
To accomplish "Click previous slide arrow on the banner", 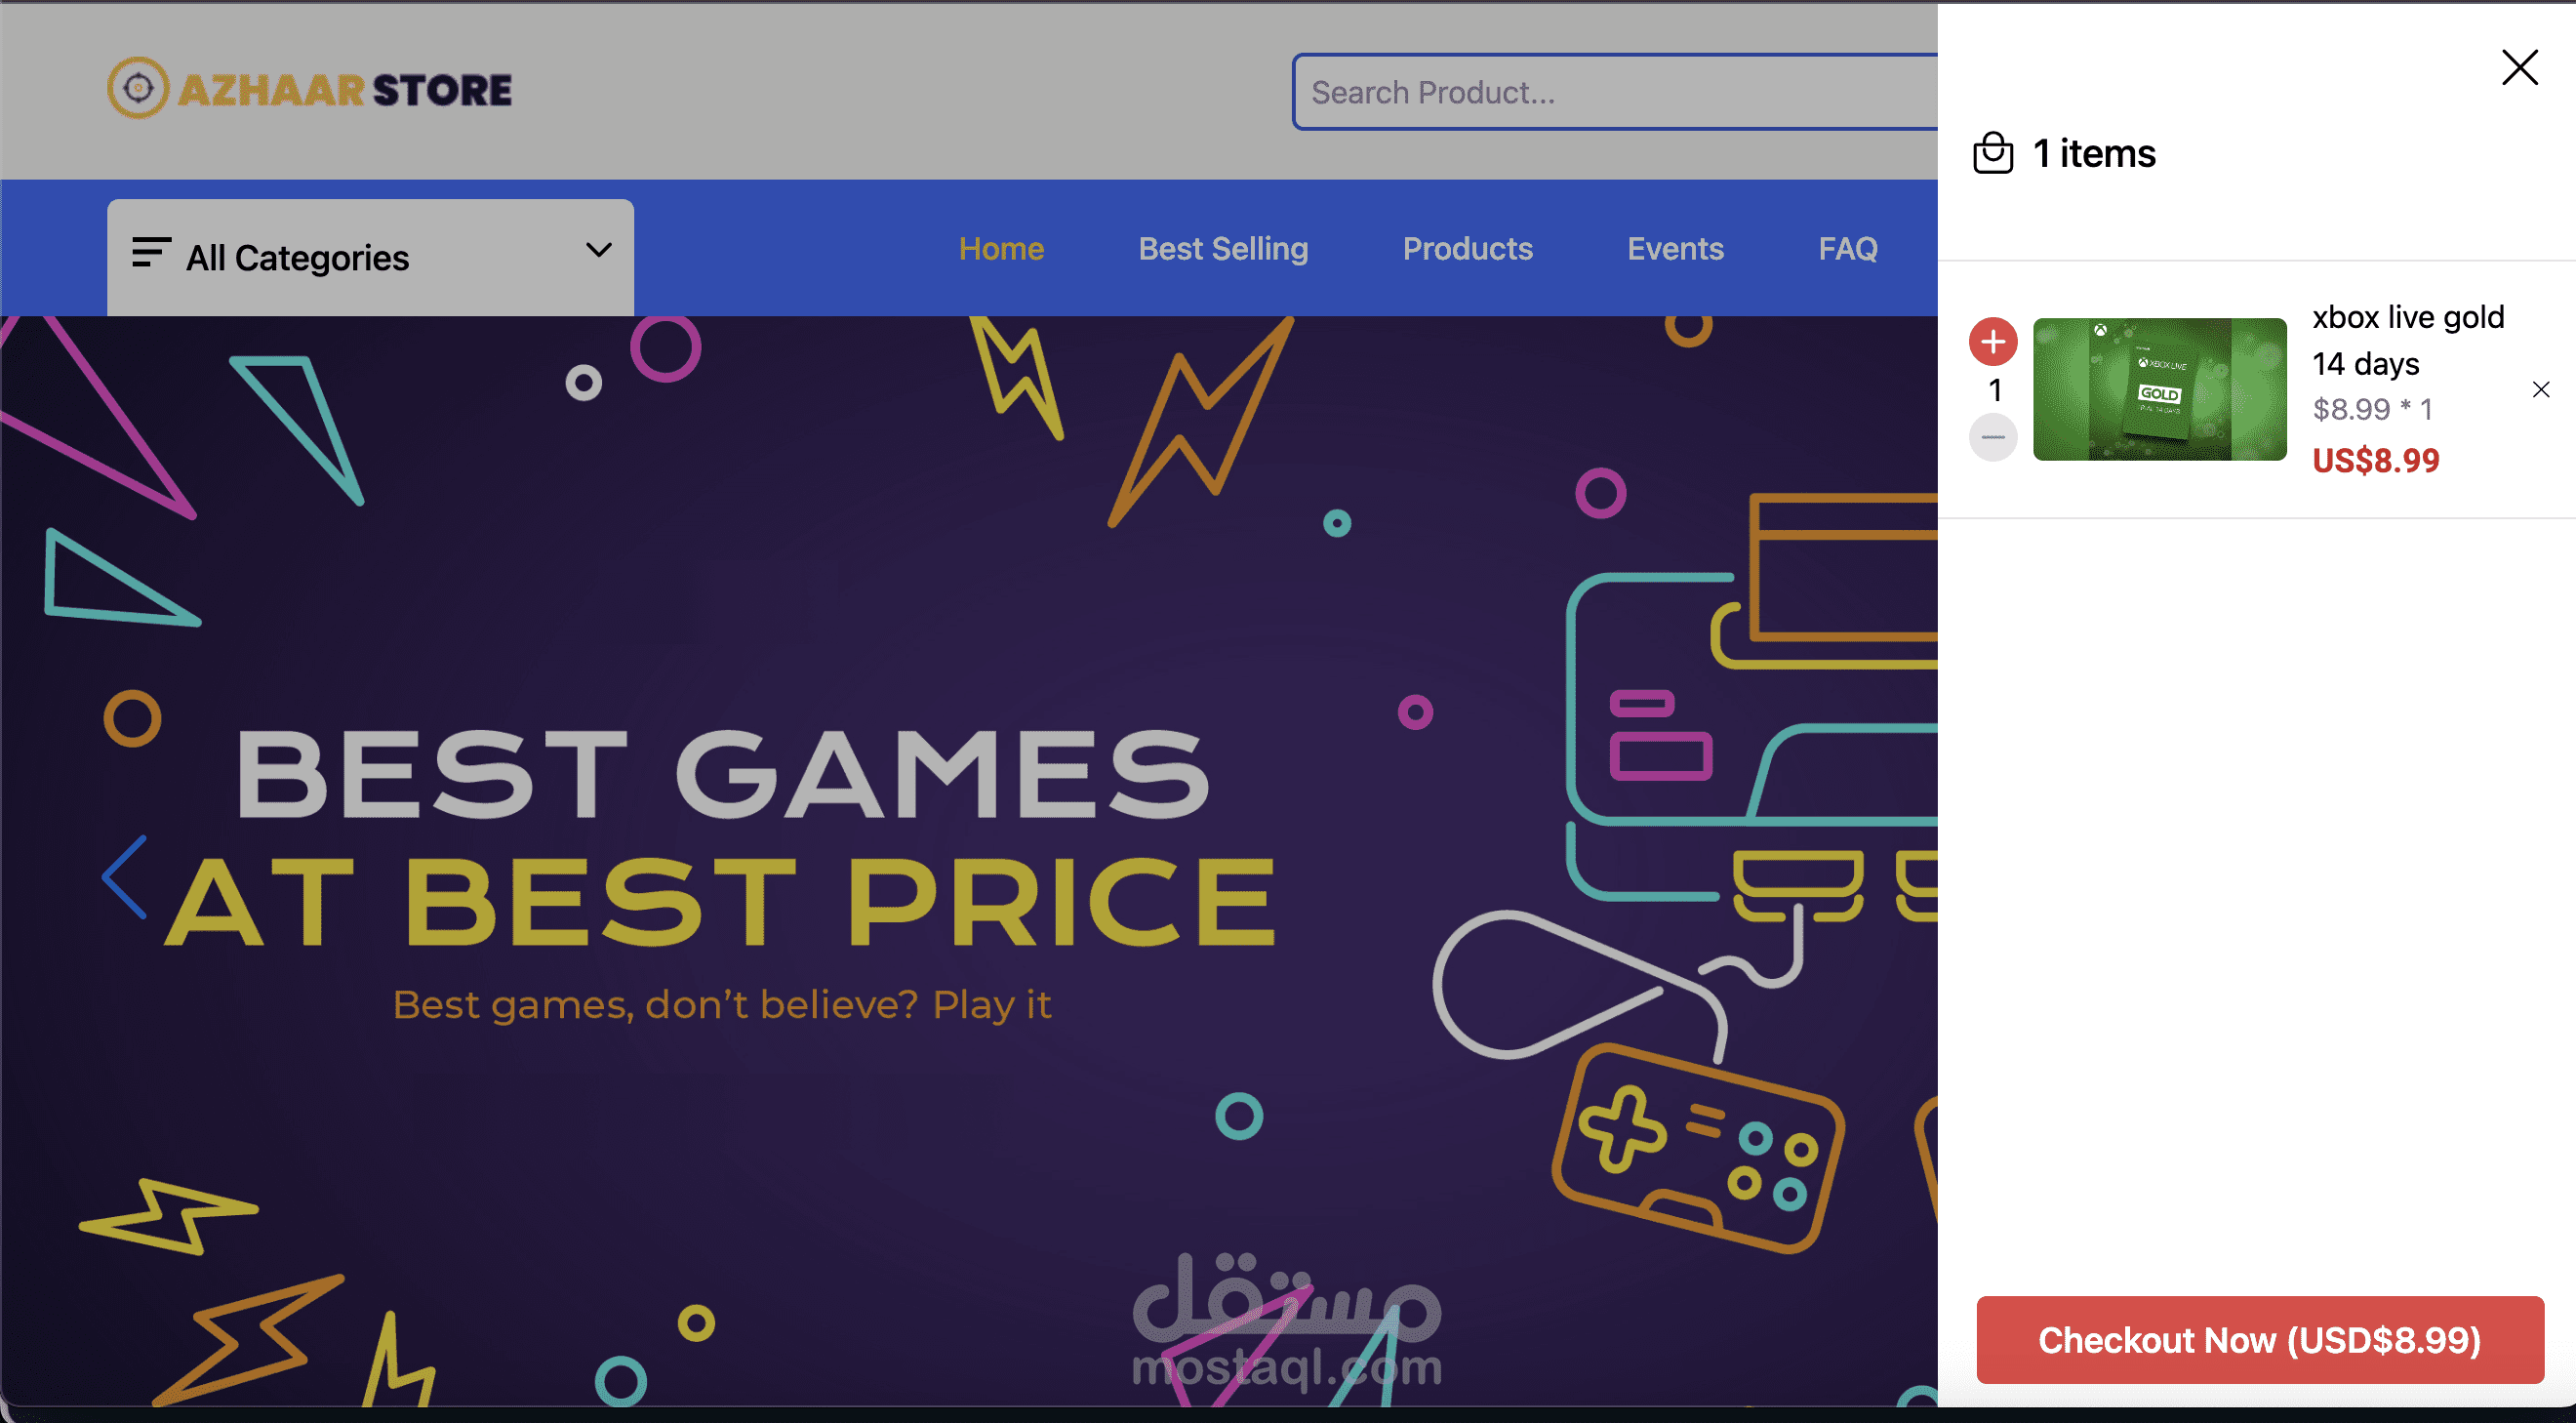I will (x=125, y=877).
